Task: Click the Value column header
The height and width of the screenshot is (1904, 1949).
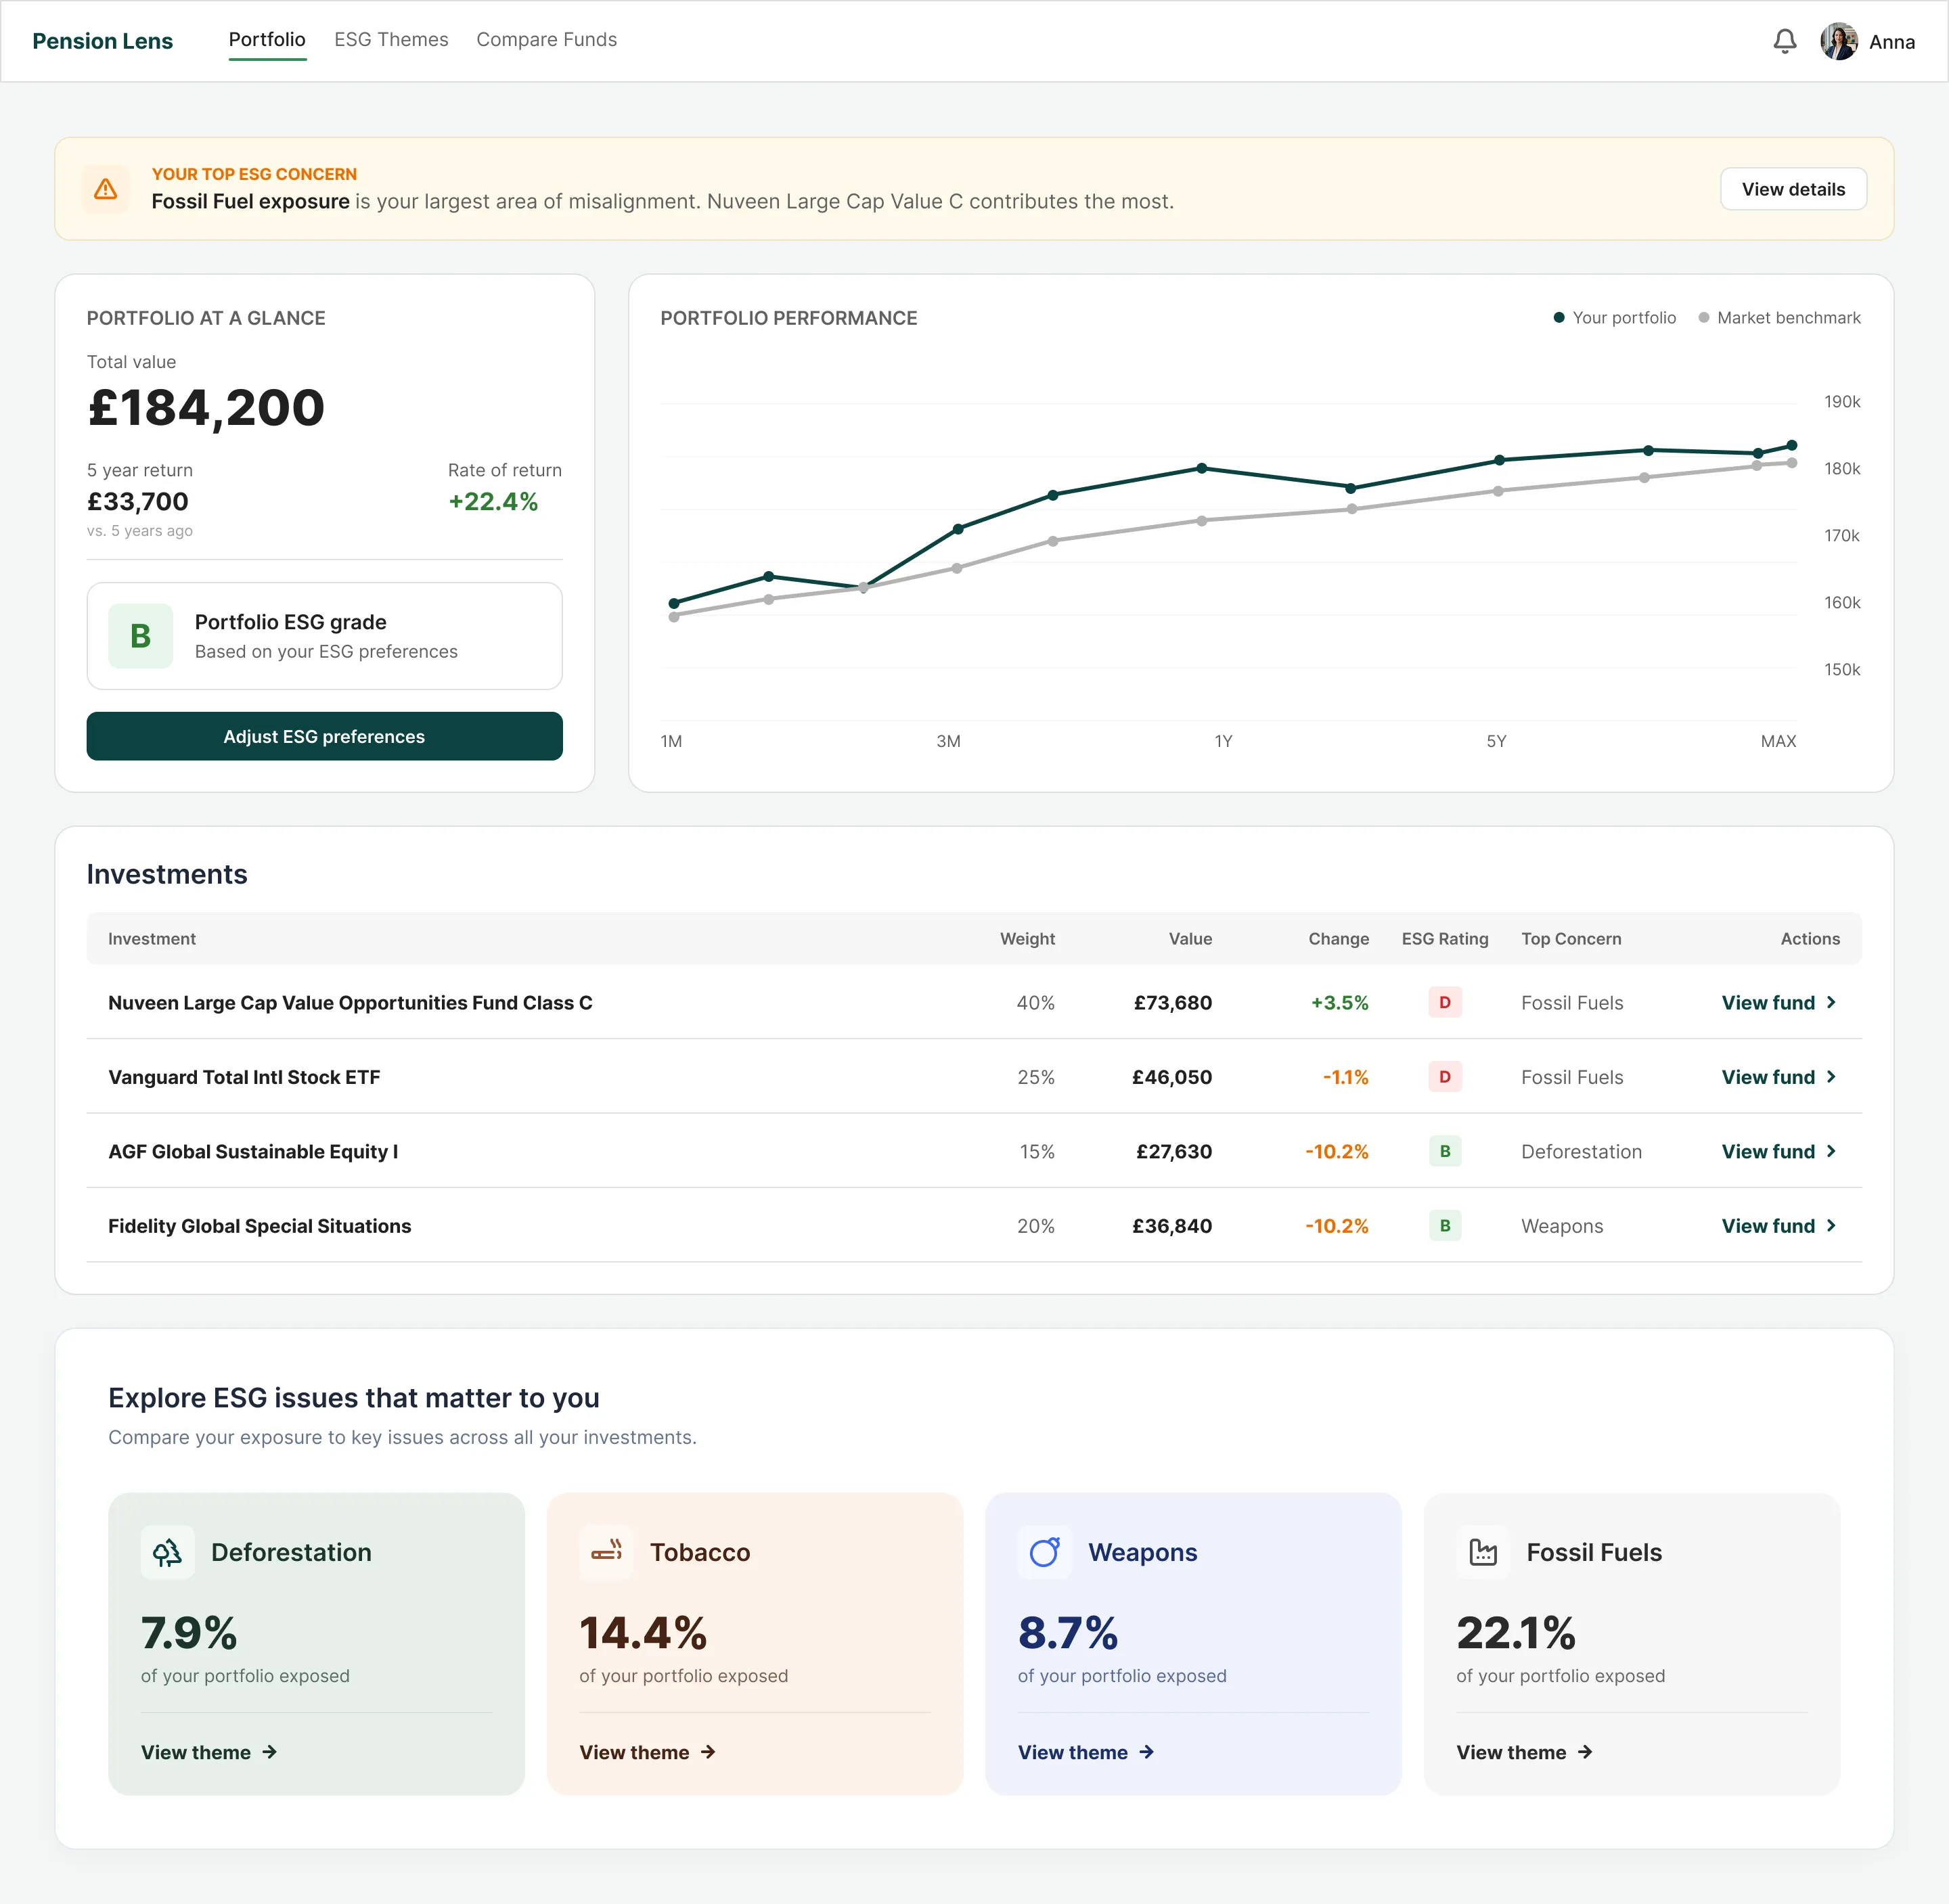Action: pos(1190,939)
